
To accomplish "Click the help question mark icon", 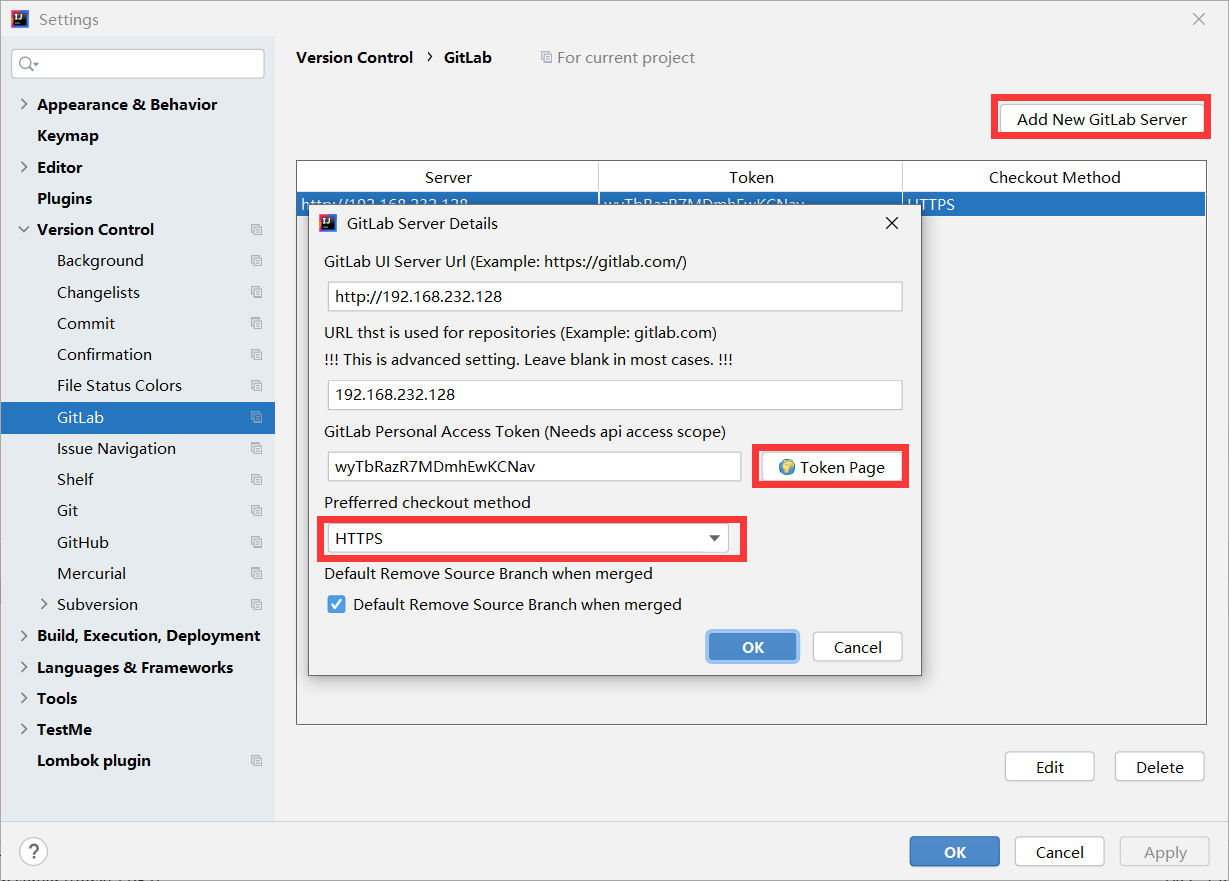I will point(33,852).
